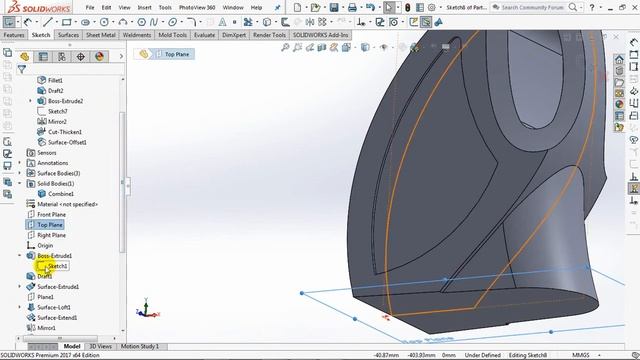
Task: Undo the last action
Action: (370, 7)
